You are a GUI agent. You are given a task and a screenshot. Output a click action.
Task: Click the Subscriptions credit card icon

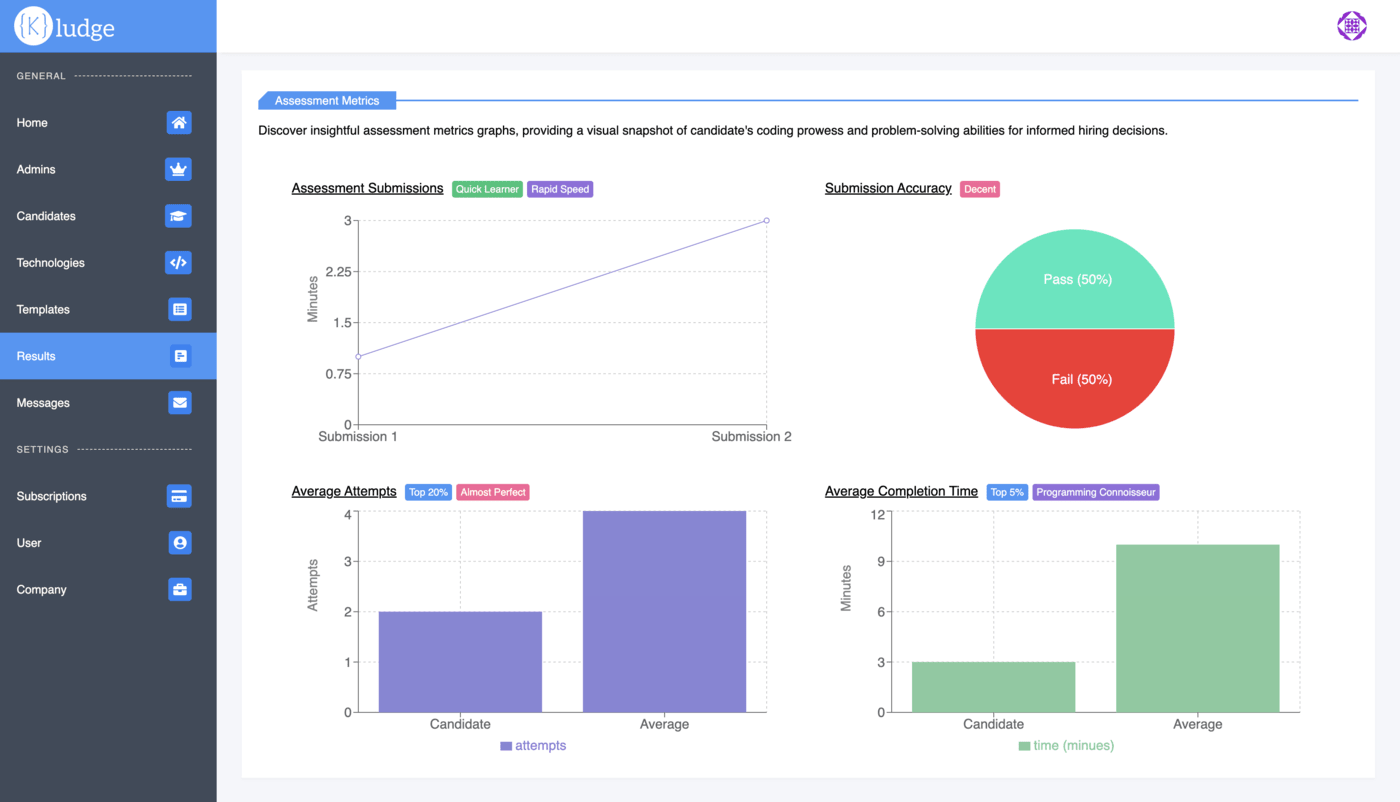coord(179,496)
